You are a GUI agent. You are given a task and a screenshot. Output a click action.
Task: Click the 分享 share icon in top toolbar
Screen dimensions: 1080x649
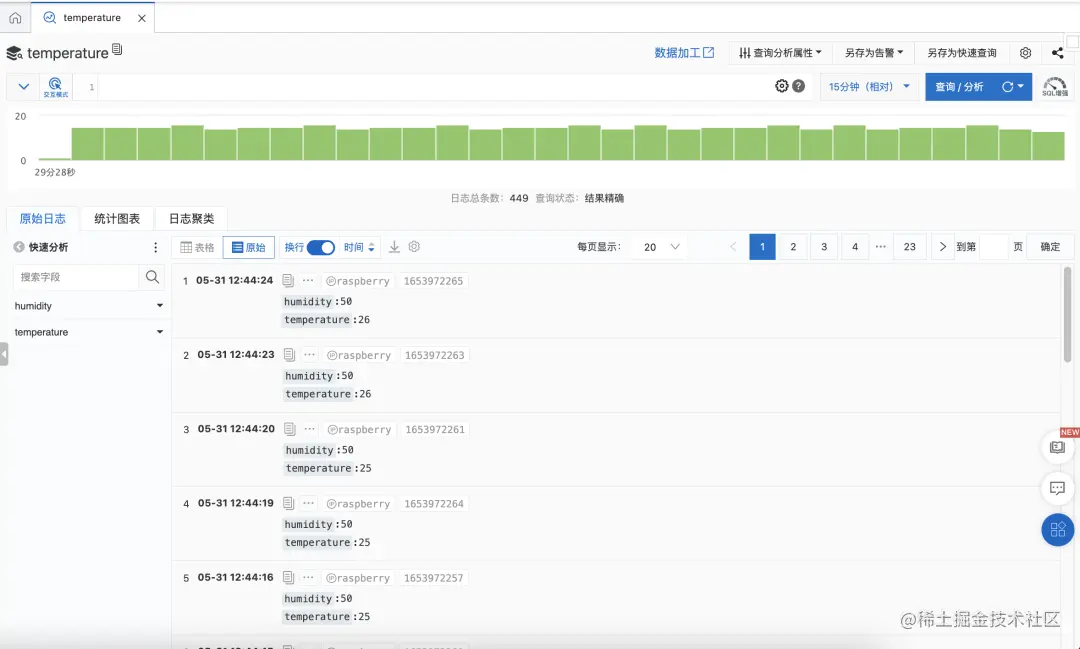[x=1057, y=52]
